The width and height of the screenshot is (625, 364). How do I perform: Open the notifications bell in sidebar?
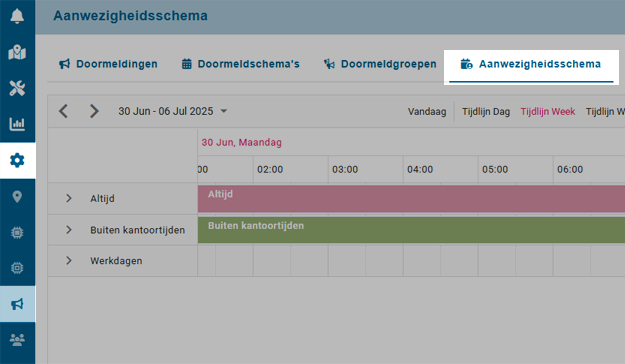pyautogui.click(x=17, y=16)
